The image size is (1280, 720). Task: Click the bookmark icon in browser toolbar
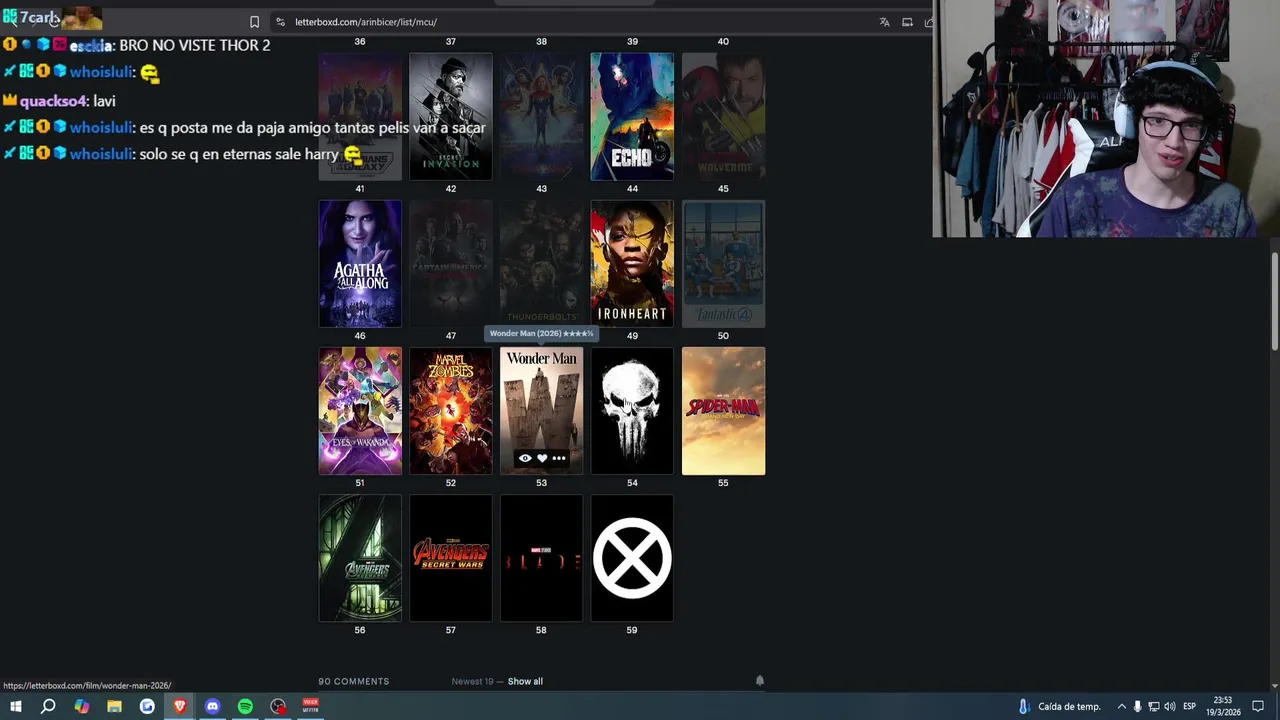pyautogui.click(x=254, y=22)
